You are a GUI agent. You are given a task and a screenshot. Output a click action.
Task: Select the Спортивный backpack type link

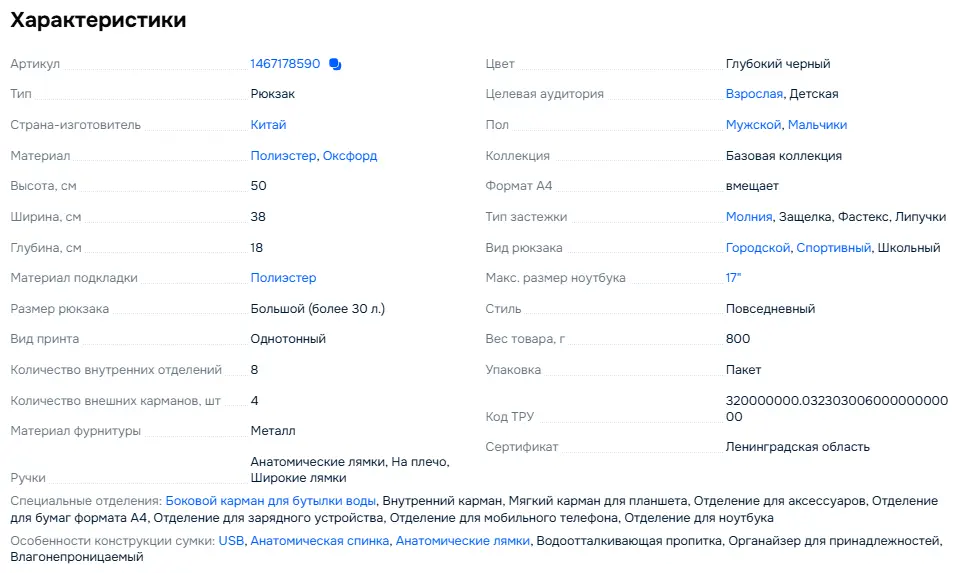click(x=833, y=248)
